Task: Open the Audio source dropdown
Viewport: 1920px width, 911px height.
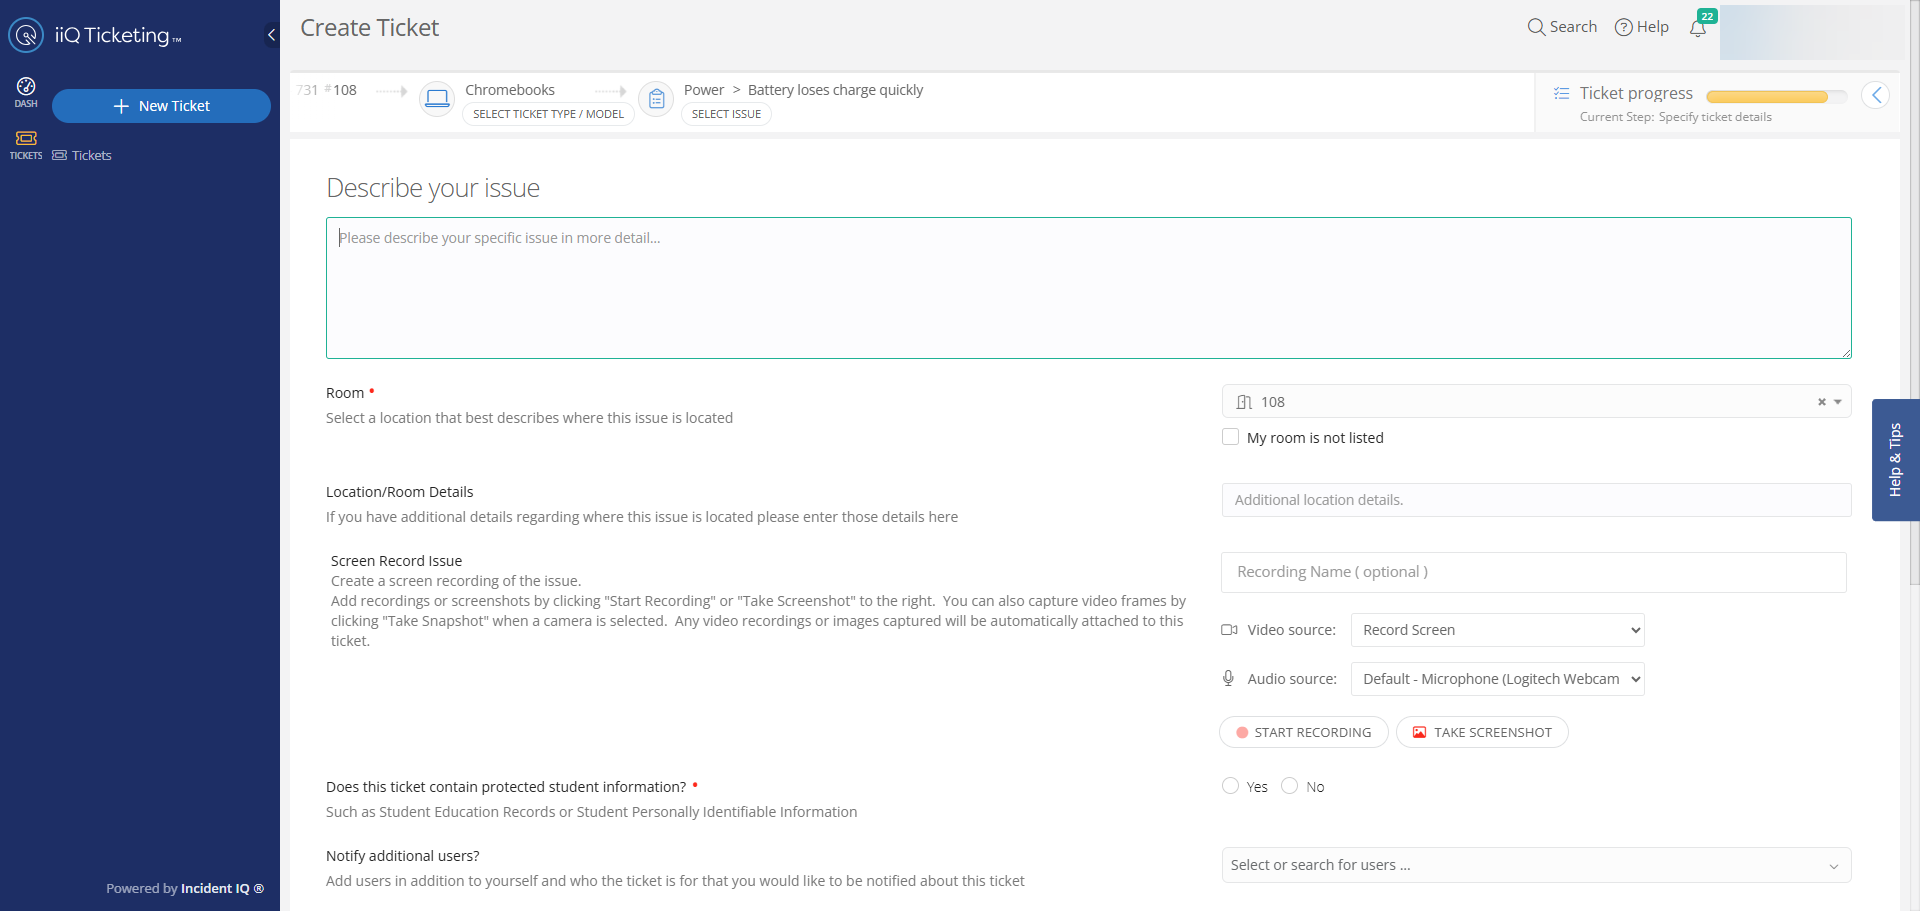Action: pyautogui.click(x=1497, y=679)
